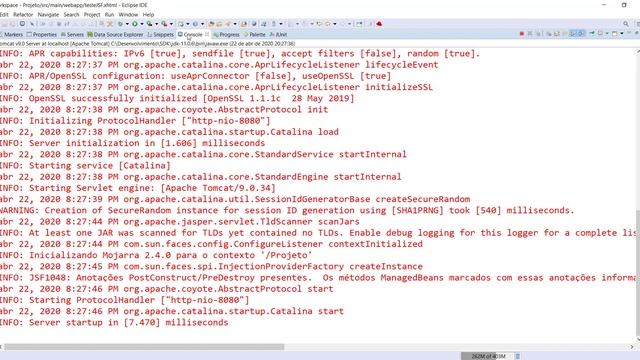640x360 pixels.
Task: Click the External Tools run icon
Action: (164, 24)
